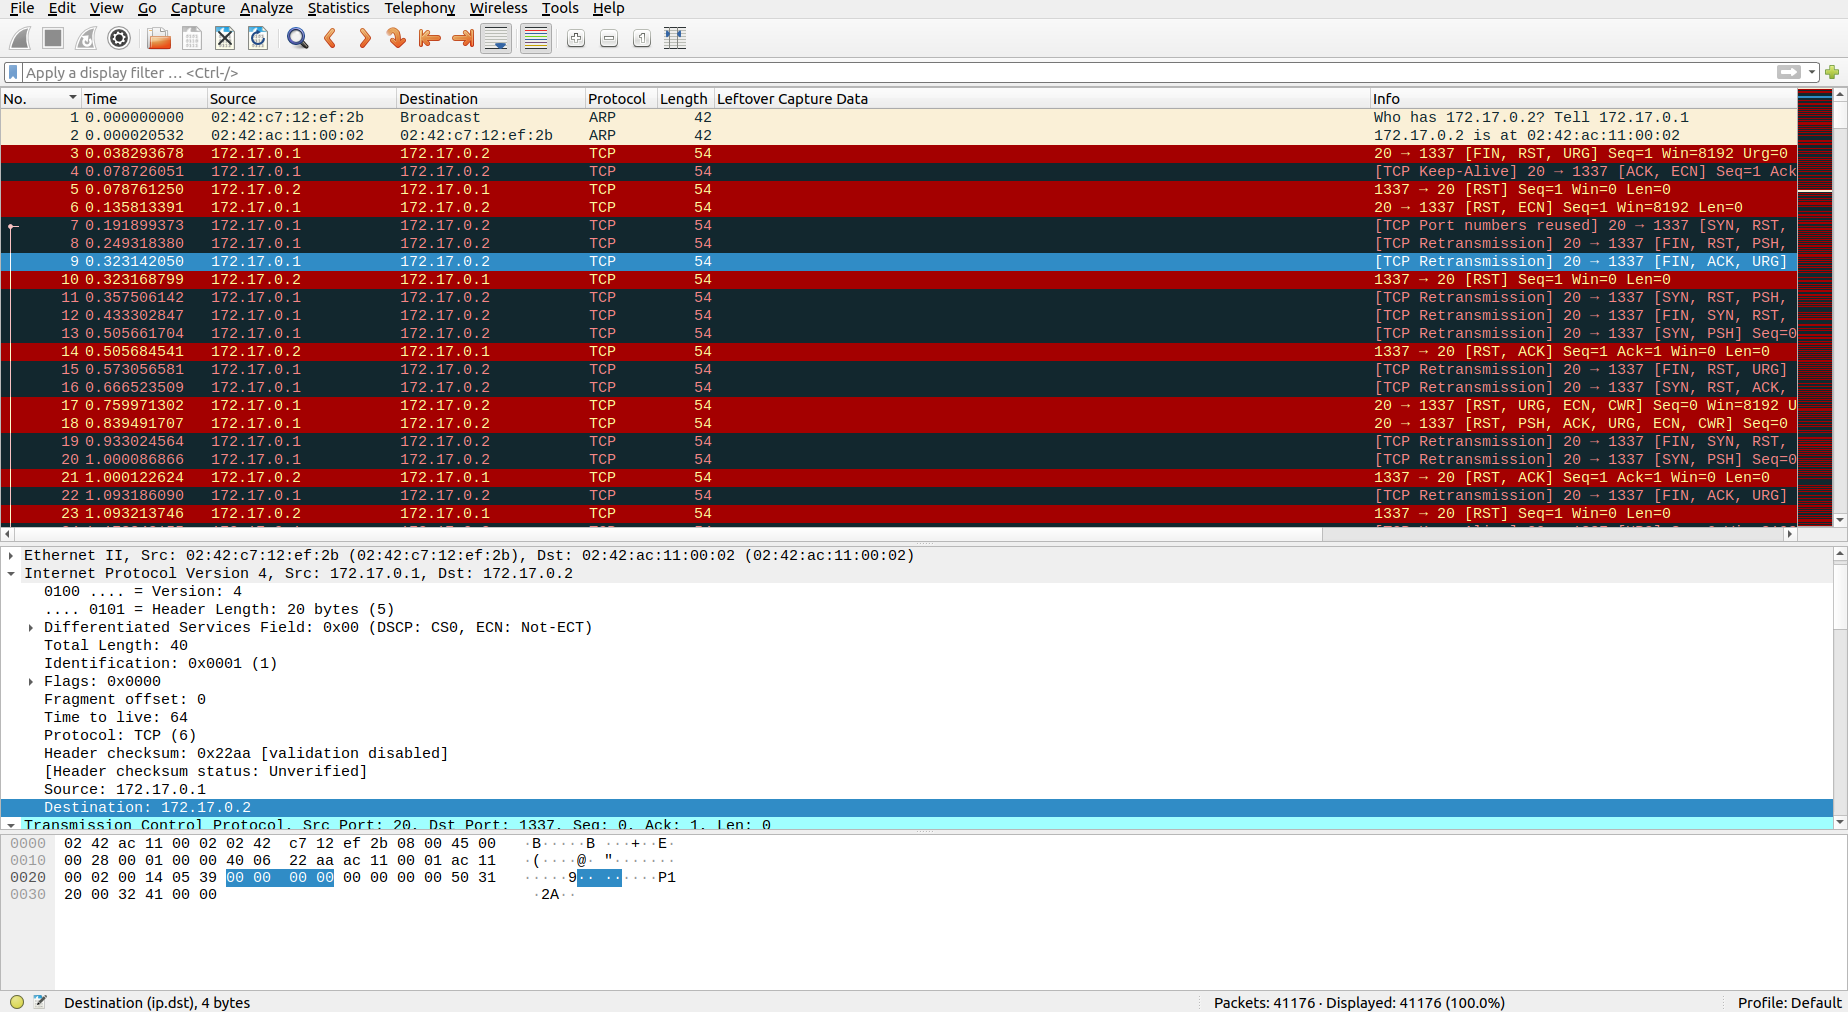
Task: Open capture options gear icon
Action: pyautogui.click(x=119, y=39)
